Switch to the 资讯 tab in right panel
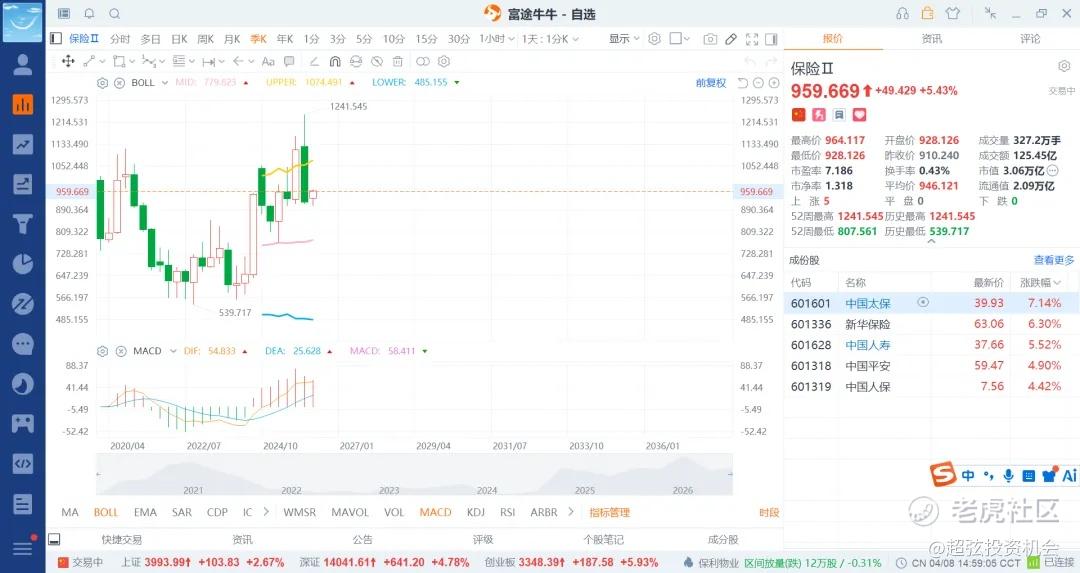The height and width of the screenshot is (573, 1080). click(931, 39)
